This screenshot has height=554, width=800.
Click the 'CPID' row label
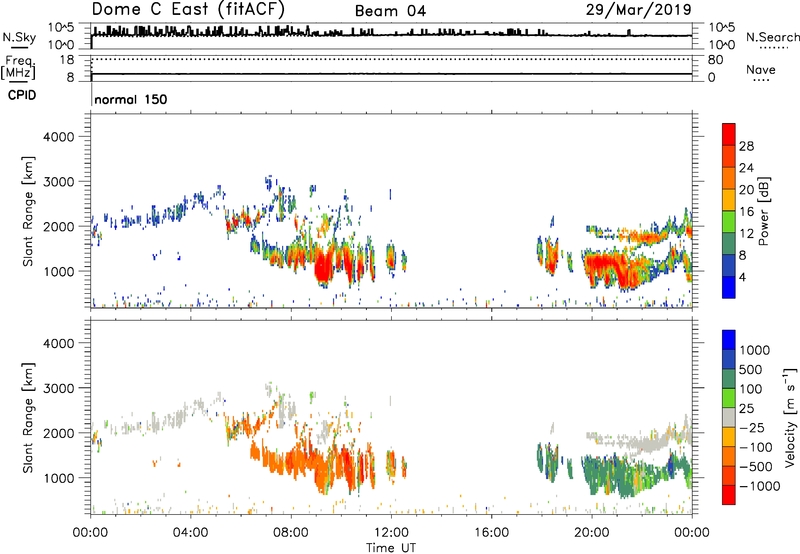(x=22, y=95)
